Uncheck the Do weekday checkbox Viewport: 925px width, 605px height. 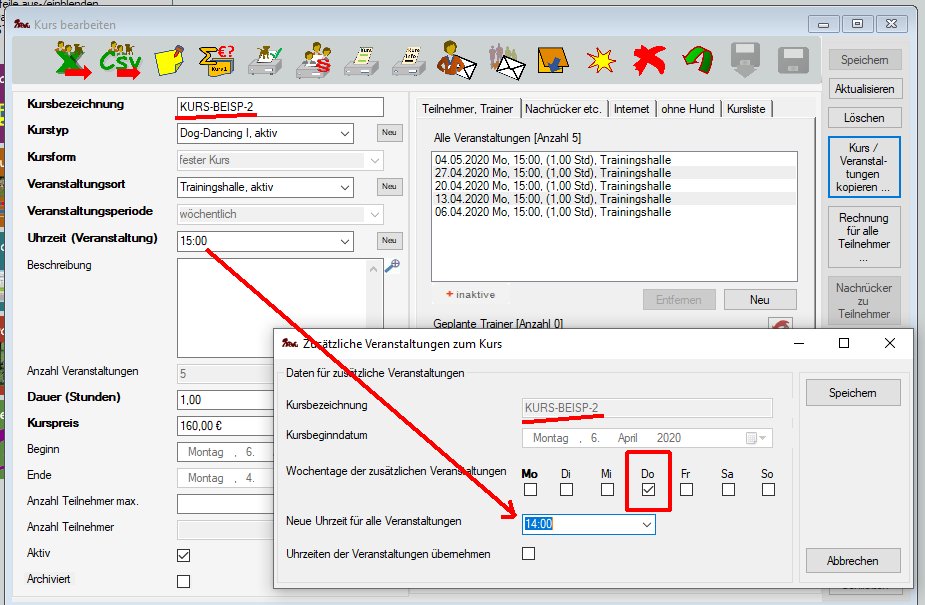[648, 490]
